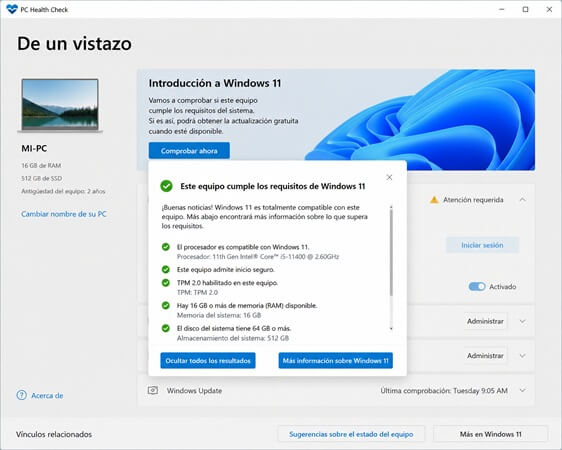Expand the Windows Update section

pyautogui.click(x=523, y=390)
